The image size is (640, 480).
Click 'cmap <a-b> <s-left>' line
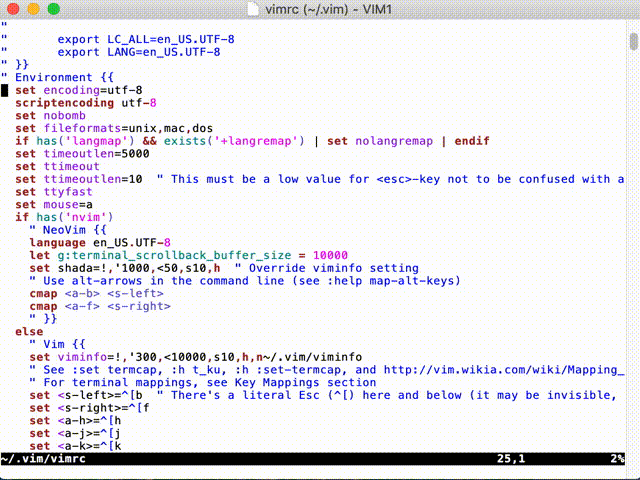96,293
